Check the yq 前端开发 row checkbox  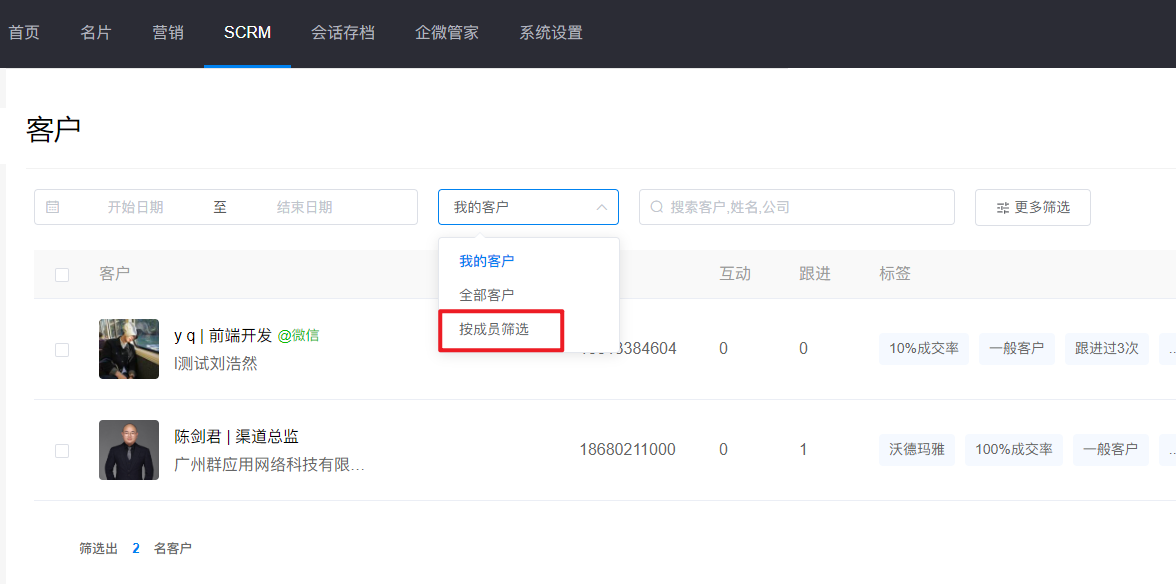click(62, 349)
